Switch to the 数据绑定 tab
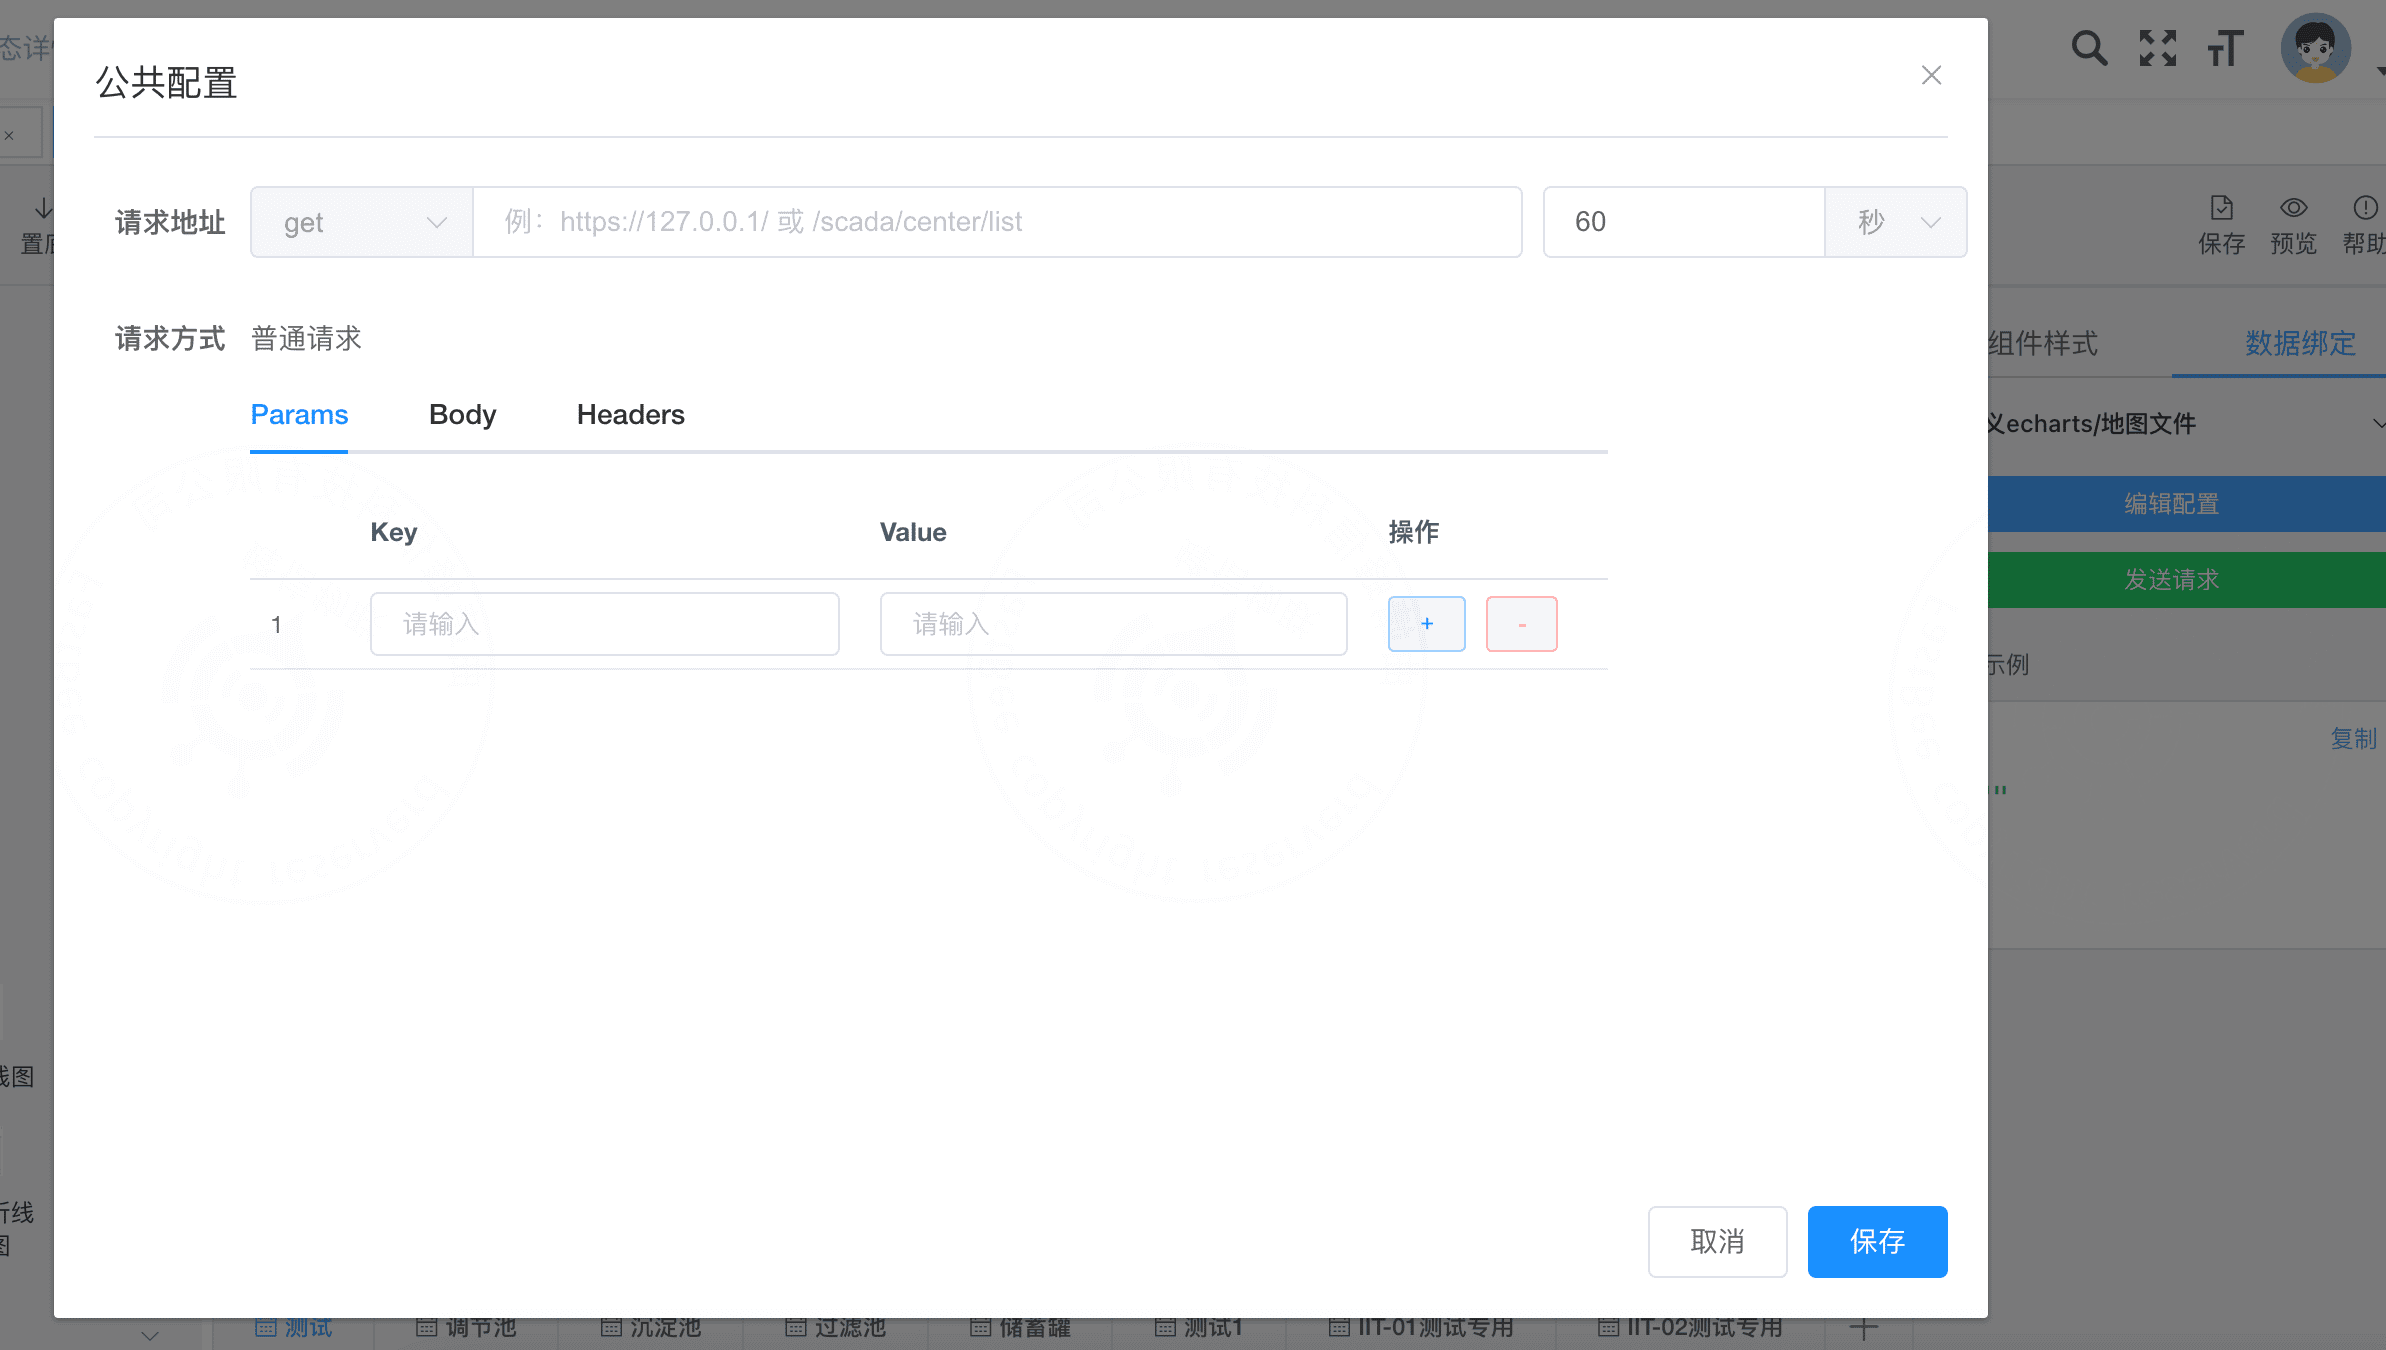This screenshot has height=1350, width=2386. pyautogui.click(x=2300, y=343)
